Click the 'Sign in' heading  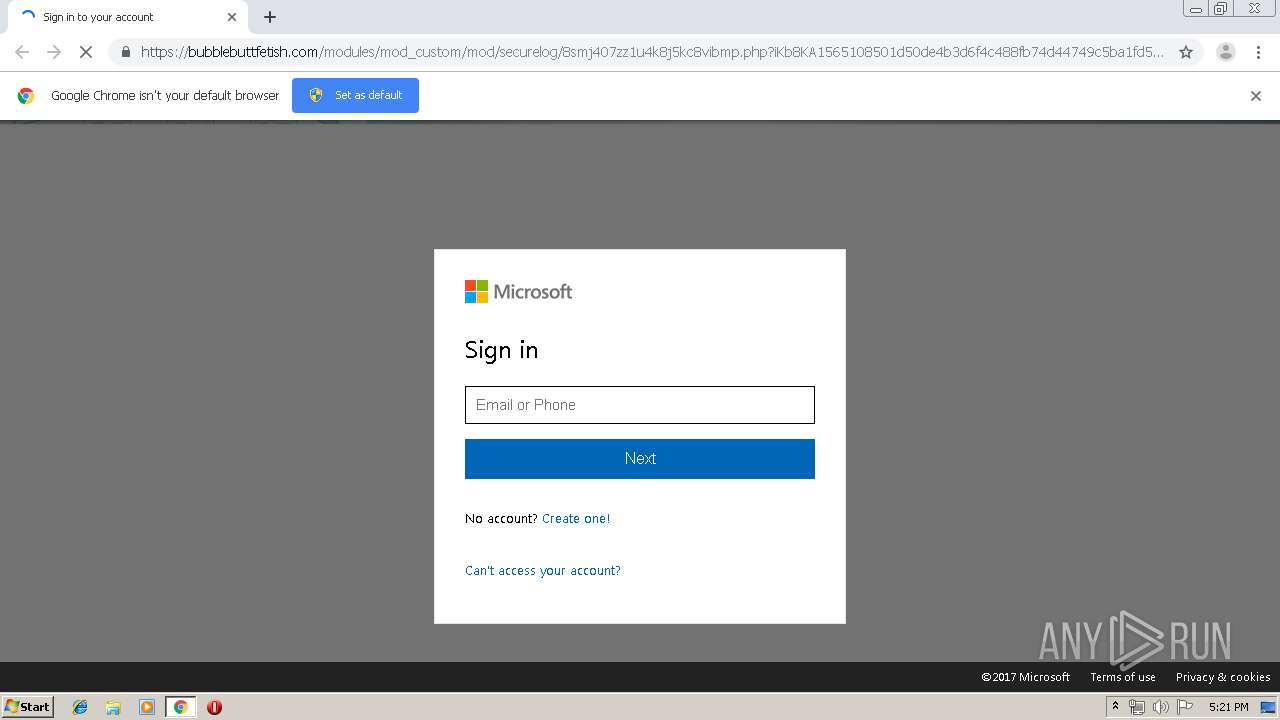click(501, 350)
